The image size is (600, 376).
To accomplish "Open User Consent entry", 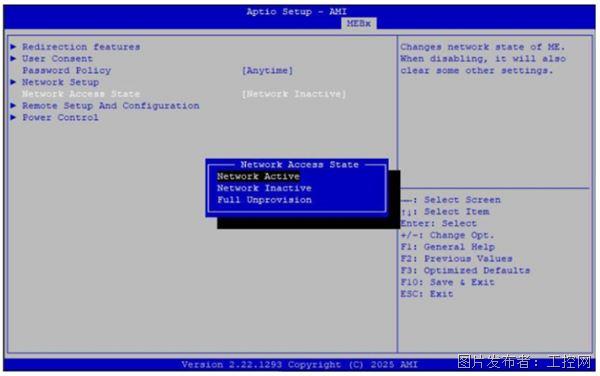I will (57, 59).
